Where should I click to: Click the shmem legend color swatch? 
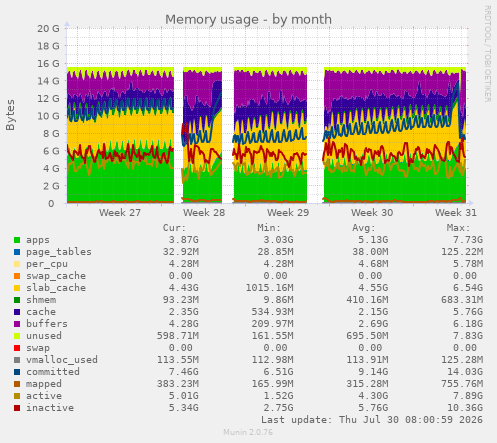tap(17, 300)
